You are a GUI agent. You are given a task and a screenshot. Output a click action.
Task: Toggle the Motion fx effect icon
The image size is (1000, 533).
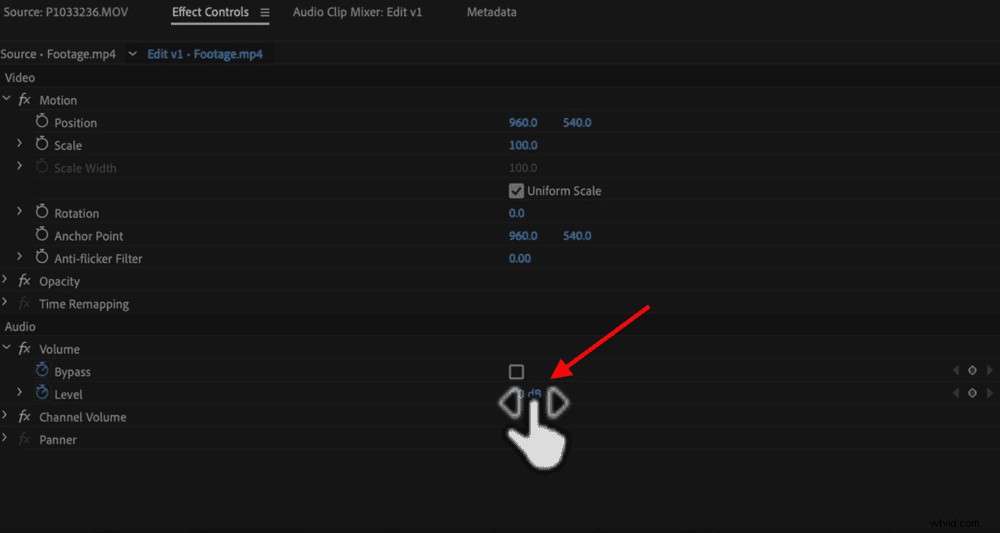[x=24, y=100]
